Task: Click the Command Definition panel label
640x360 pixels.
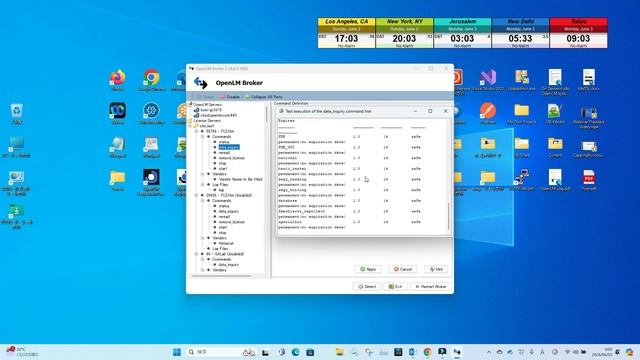Action: (x=291, y=103)
